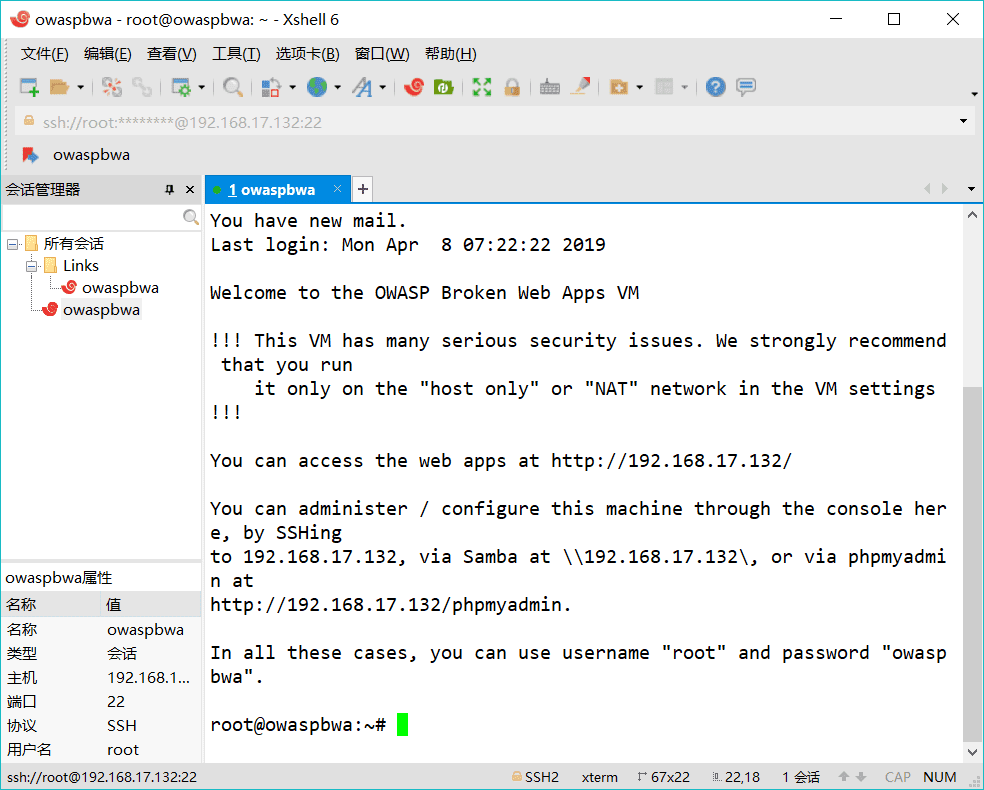Viewport: 984px width, 790px height.
Task: Click the globe Encoding toolbar icon
Action: tap(317, 87)
